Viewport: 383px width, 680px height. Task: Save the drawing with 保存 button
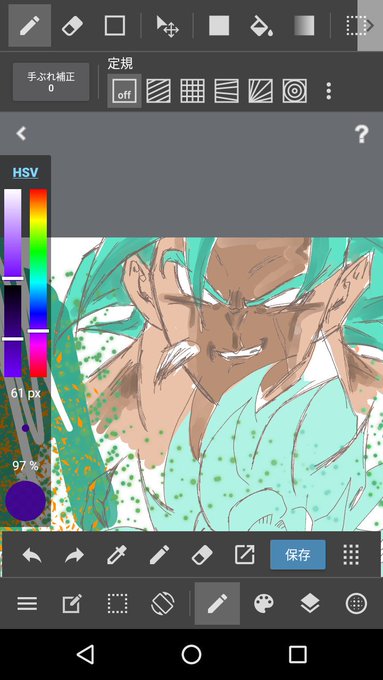pos(298,555)
